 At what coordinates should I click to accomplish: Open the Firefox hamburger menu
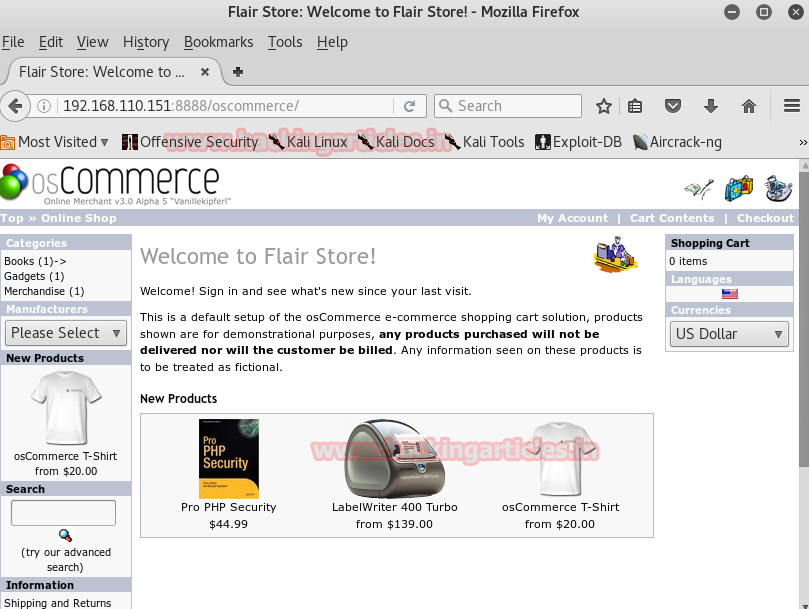click(x=791, y=106)
